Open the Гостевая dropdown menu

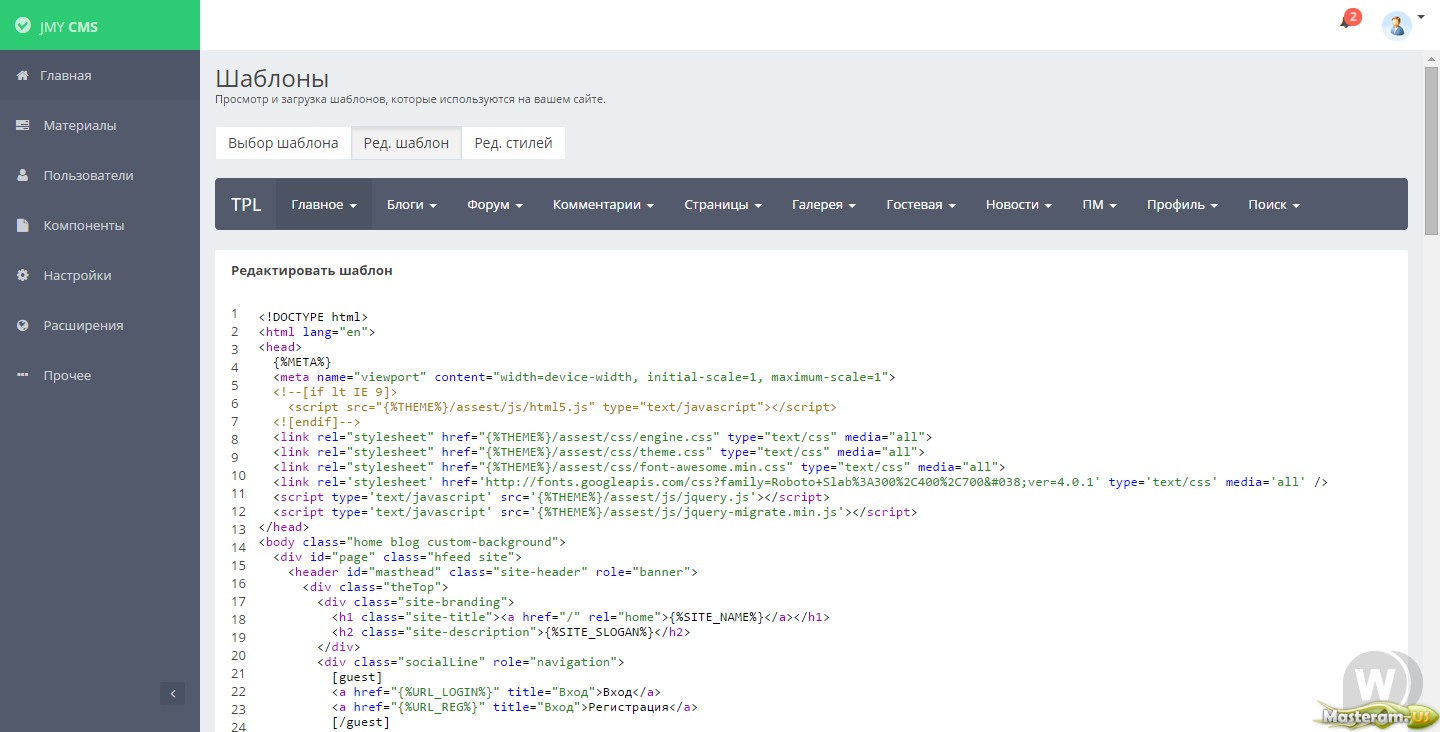click(x=921, y=204)
